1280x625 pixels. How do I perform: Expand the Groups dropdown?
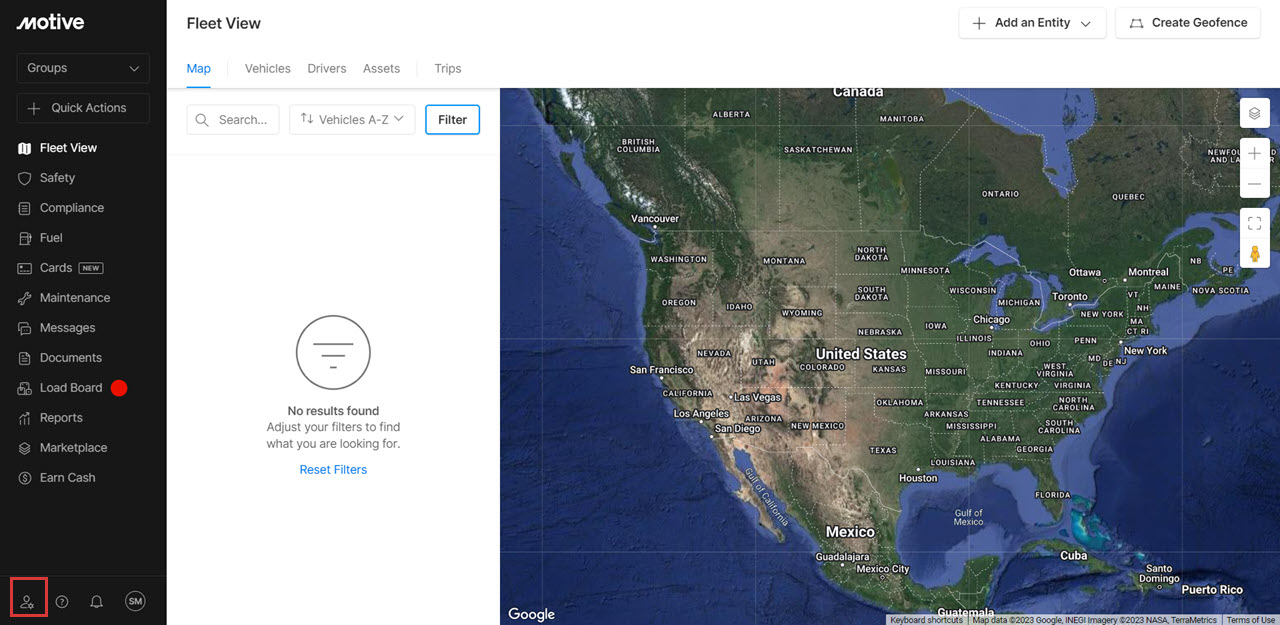coord(83,68)
